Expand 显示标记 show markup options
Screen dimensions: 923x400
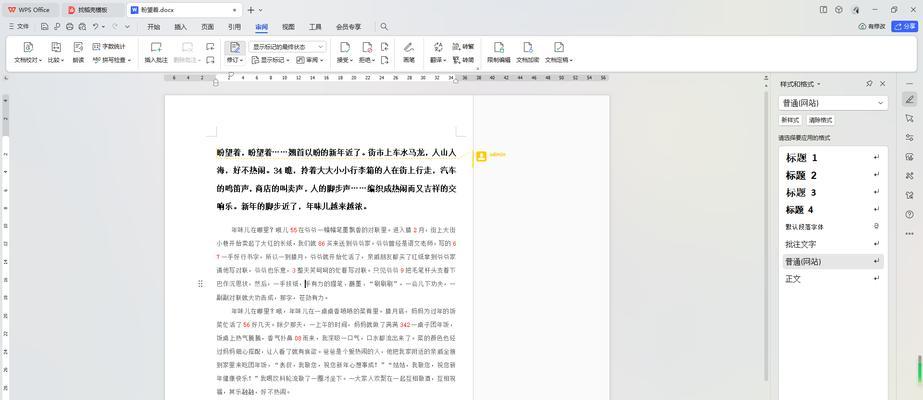click(271, 60)
